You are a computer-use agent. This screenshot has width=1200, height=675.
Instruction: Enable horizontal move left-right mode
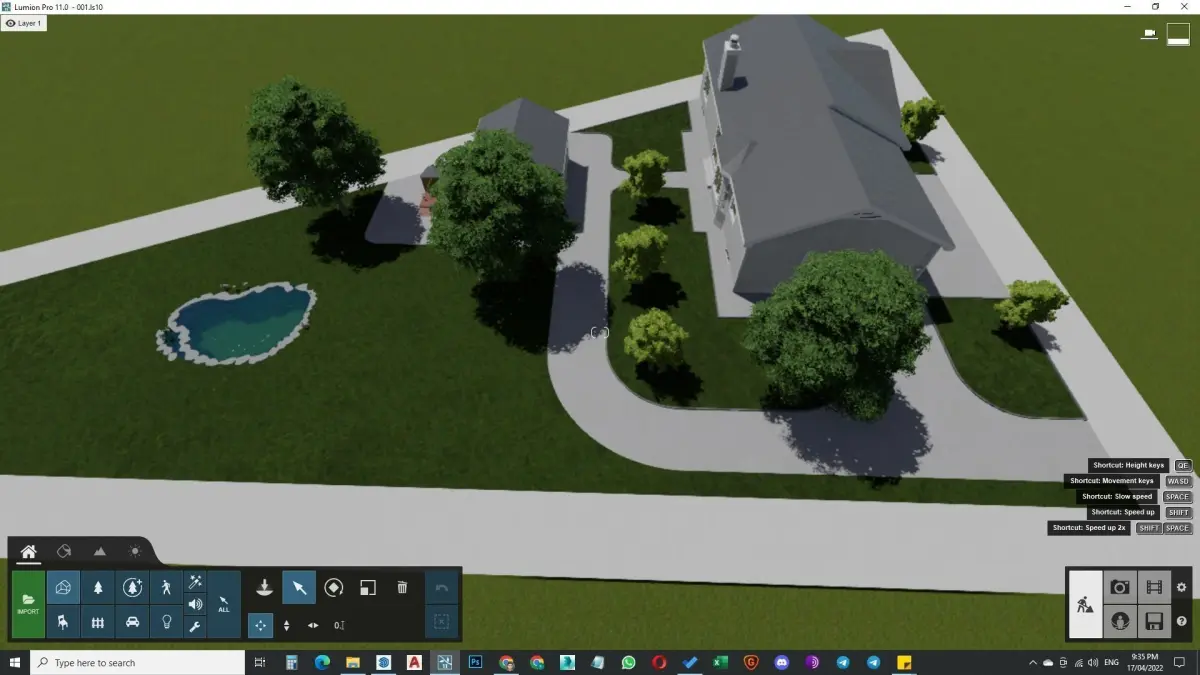(x=313, y=625)
